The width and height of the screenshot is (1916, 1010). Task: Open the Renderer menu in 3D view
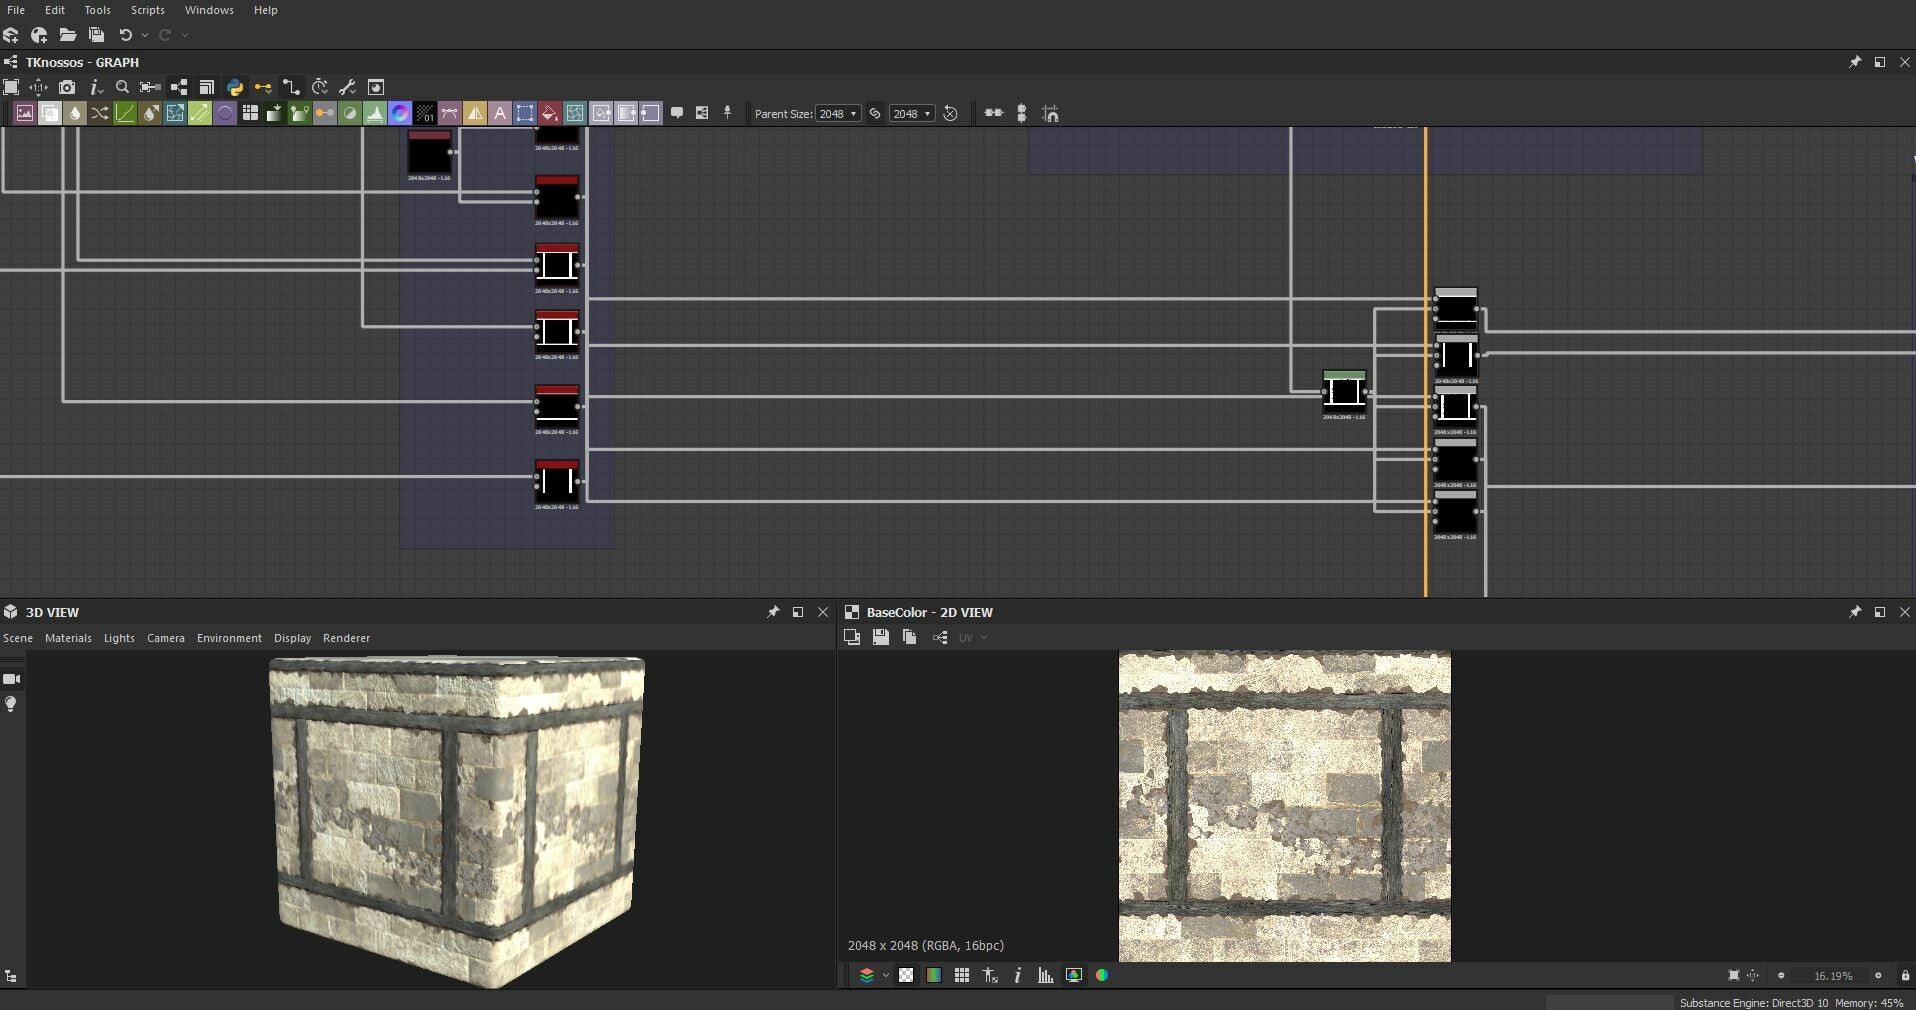click(346, 638)
